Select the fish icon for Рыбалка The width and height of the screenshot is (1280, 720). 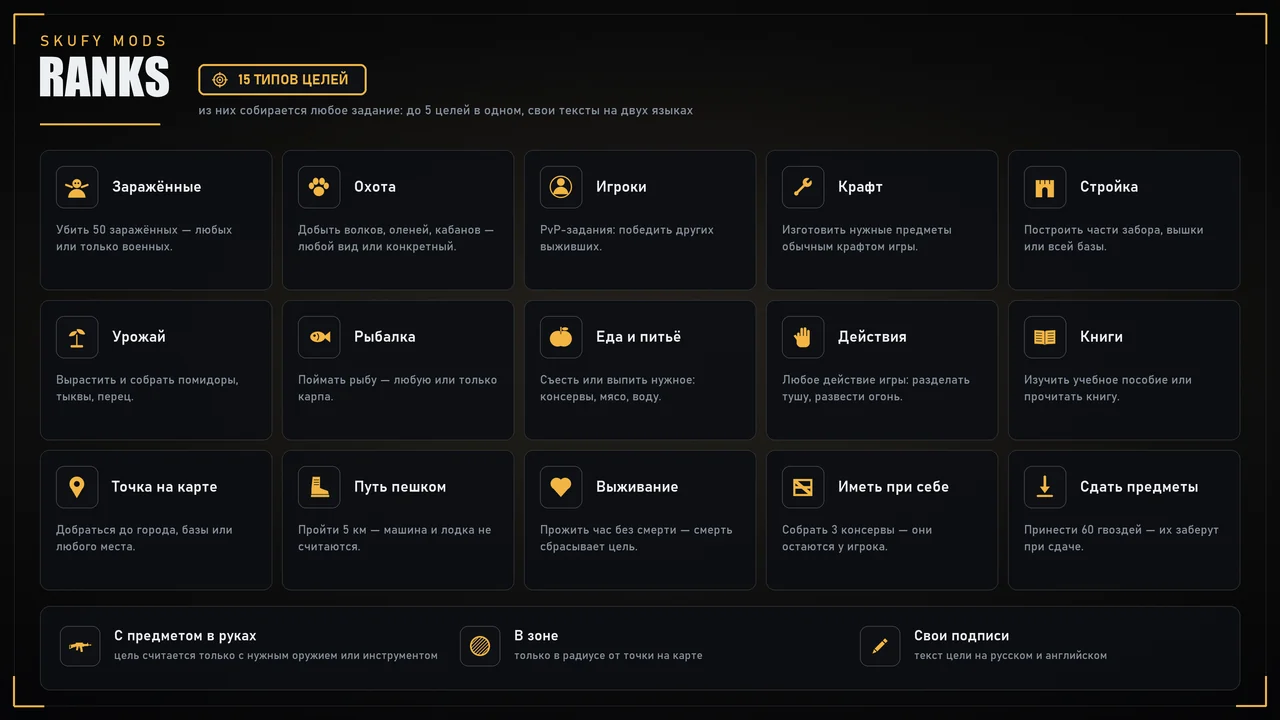click(319, 337)
